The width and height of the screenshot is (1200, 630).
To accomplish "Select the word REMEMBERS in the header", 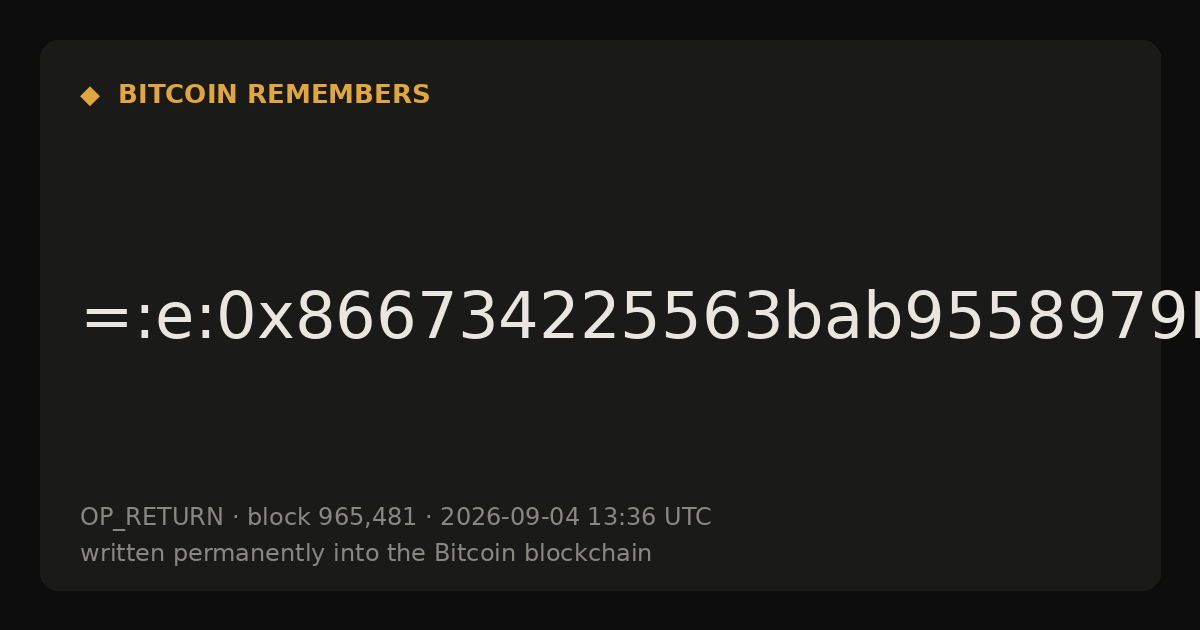I will click(x=338, y=95).
